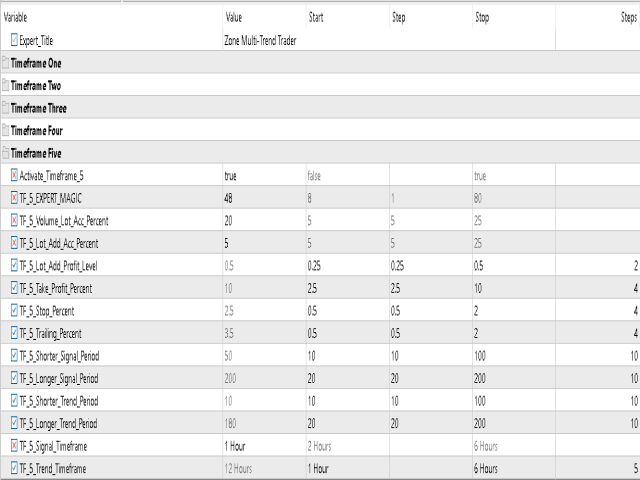Check the TF_5_EXPERT_MAGIC optimization box
Image resolution: width=640 pixels, height=480 pixels.
pyautogui.click(x=14, y=198)
